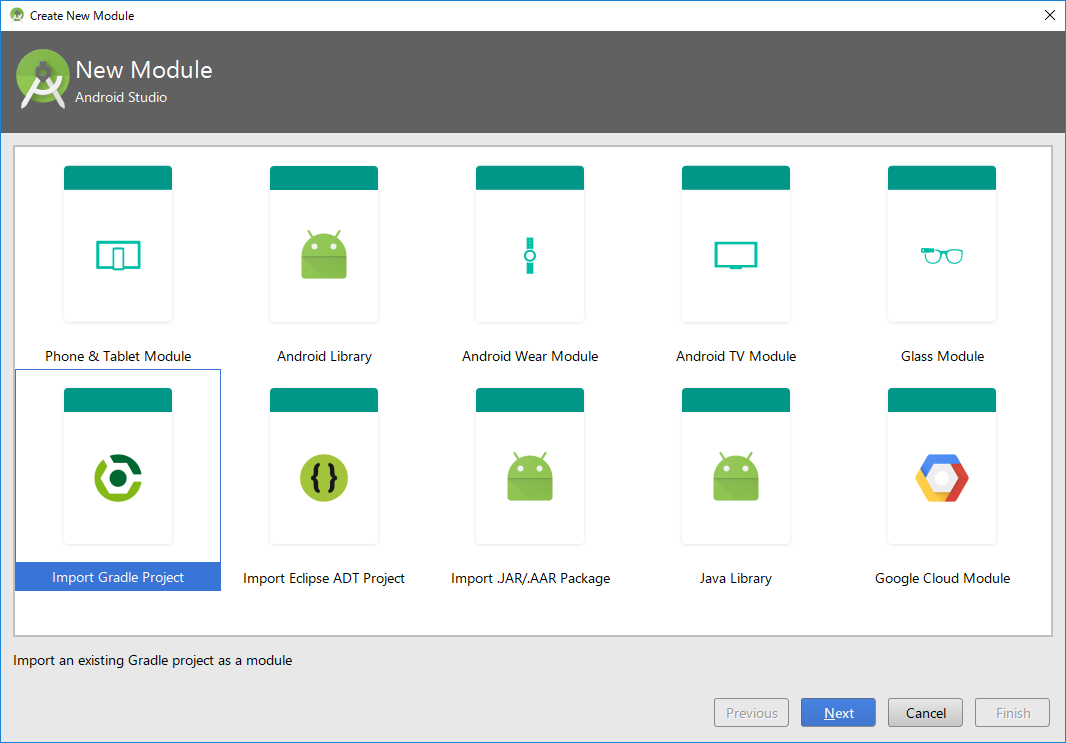Choose the Java Library robot icon
This screenshot has width=1066, height=743.
(x=736, y=477)
